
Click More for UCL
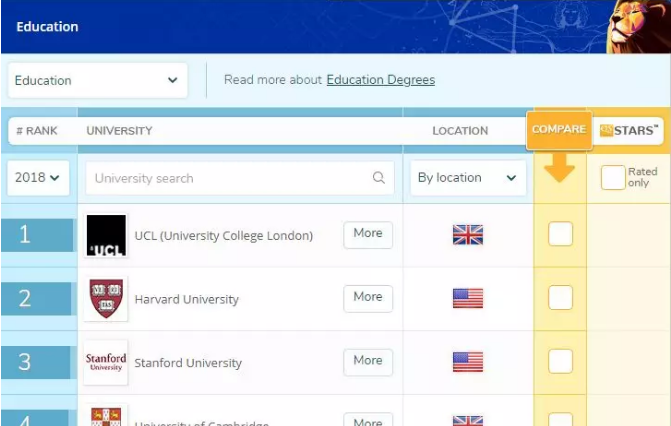click(368, 235)
